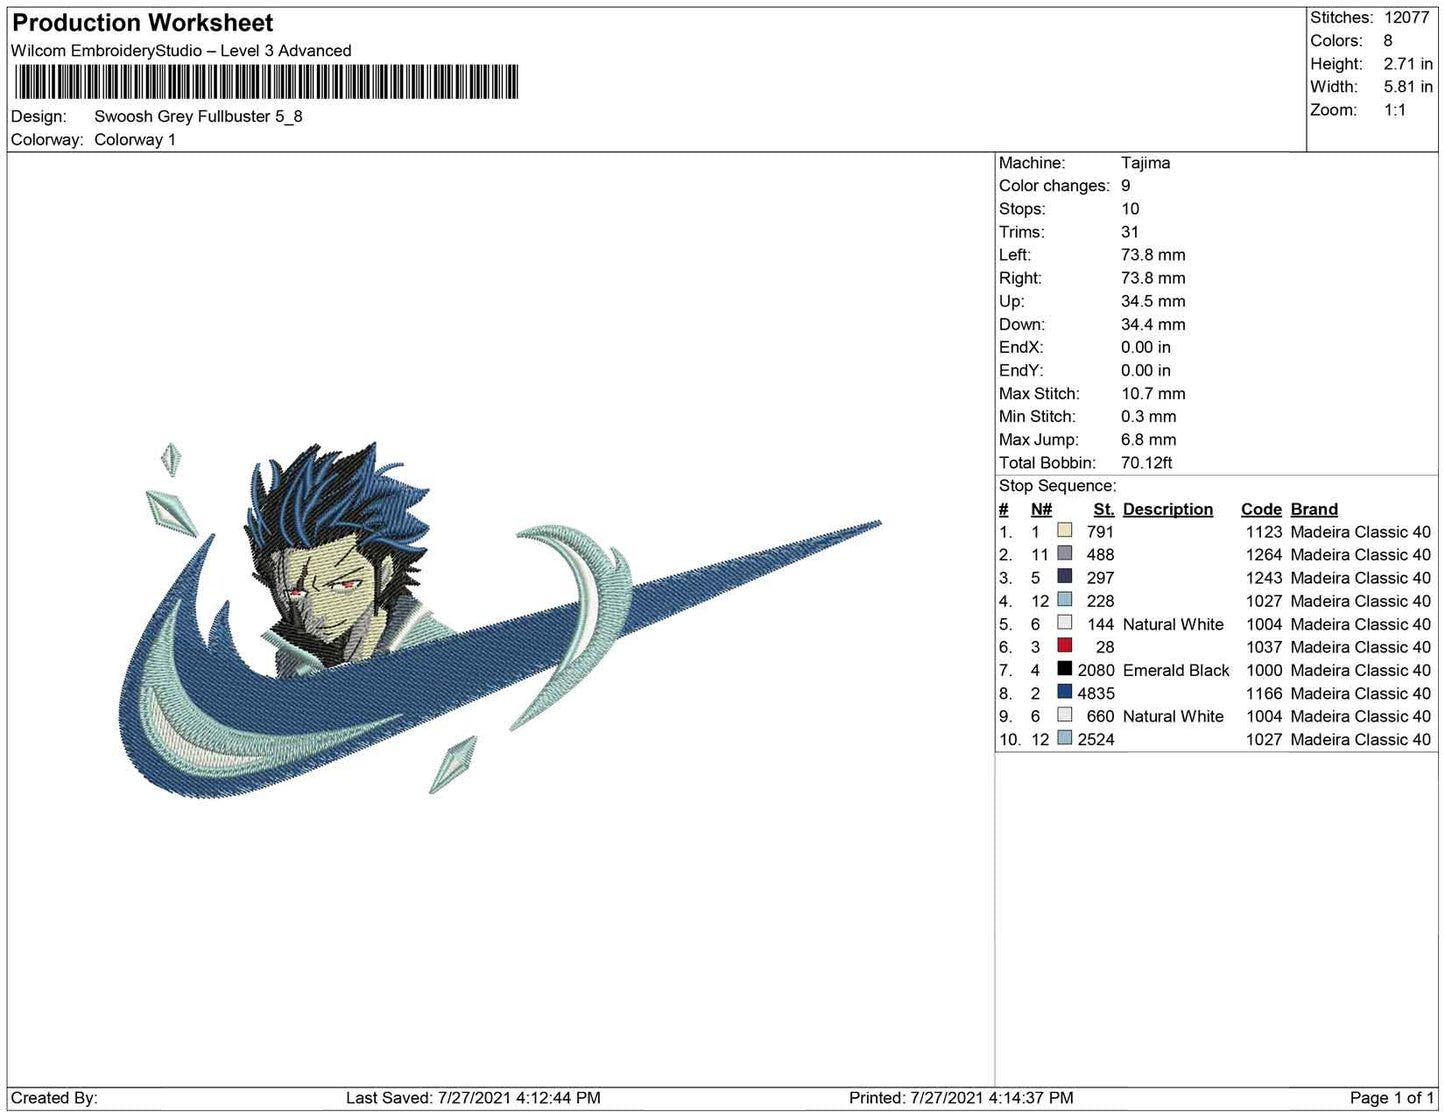Click the "St." column header

(x=1104, y=509)
